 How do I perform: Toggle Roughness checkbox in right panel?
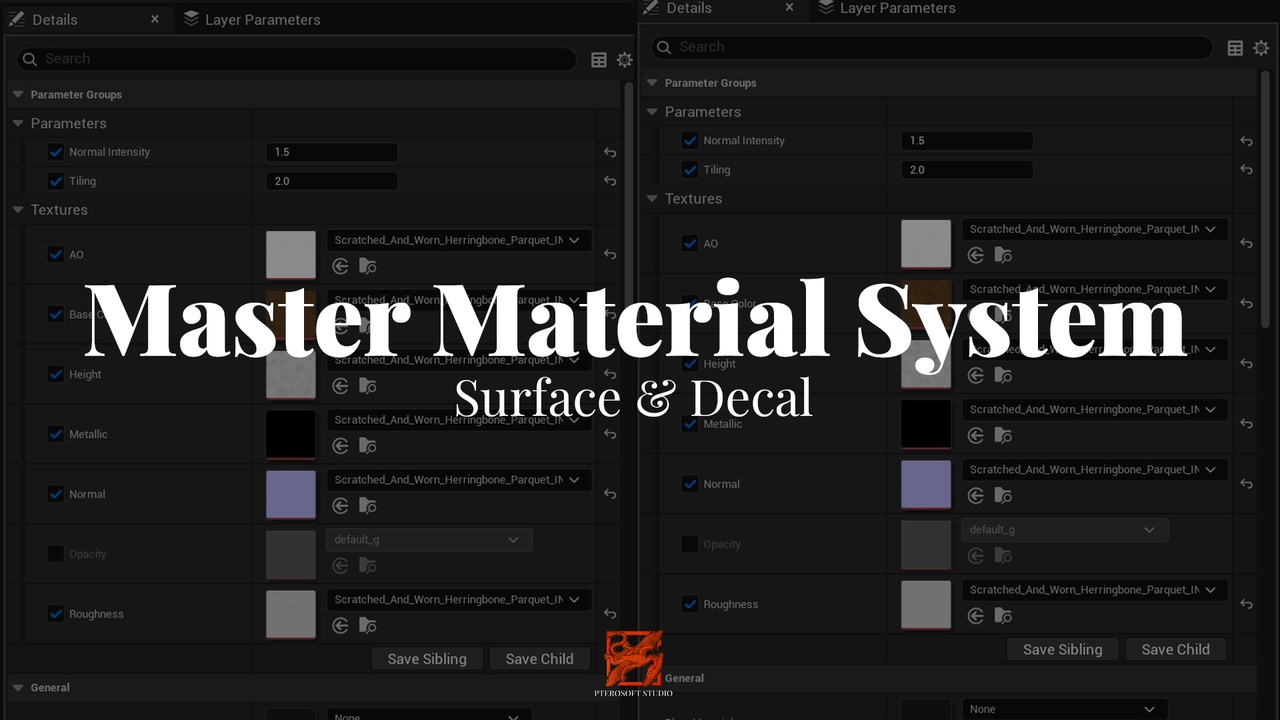click(x=690, y=604)
